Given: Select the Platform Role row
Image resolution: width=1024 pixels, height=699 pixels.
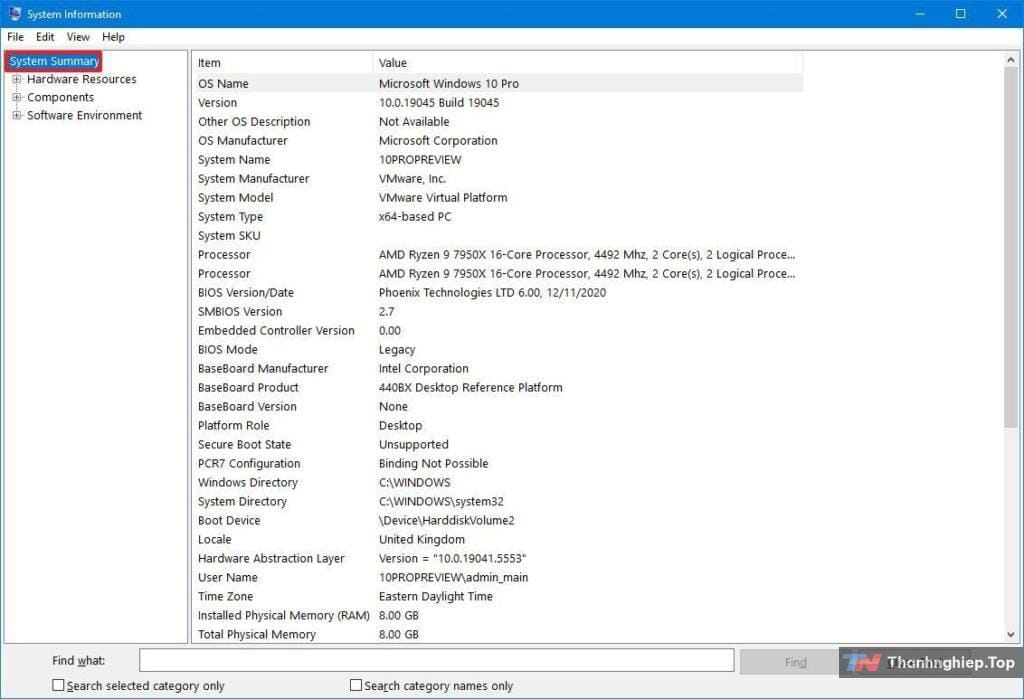Looking at the screenshot, I should pos(498,425).
